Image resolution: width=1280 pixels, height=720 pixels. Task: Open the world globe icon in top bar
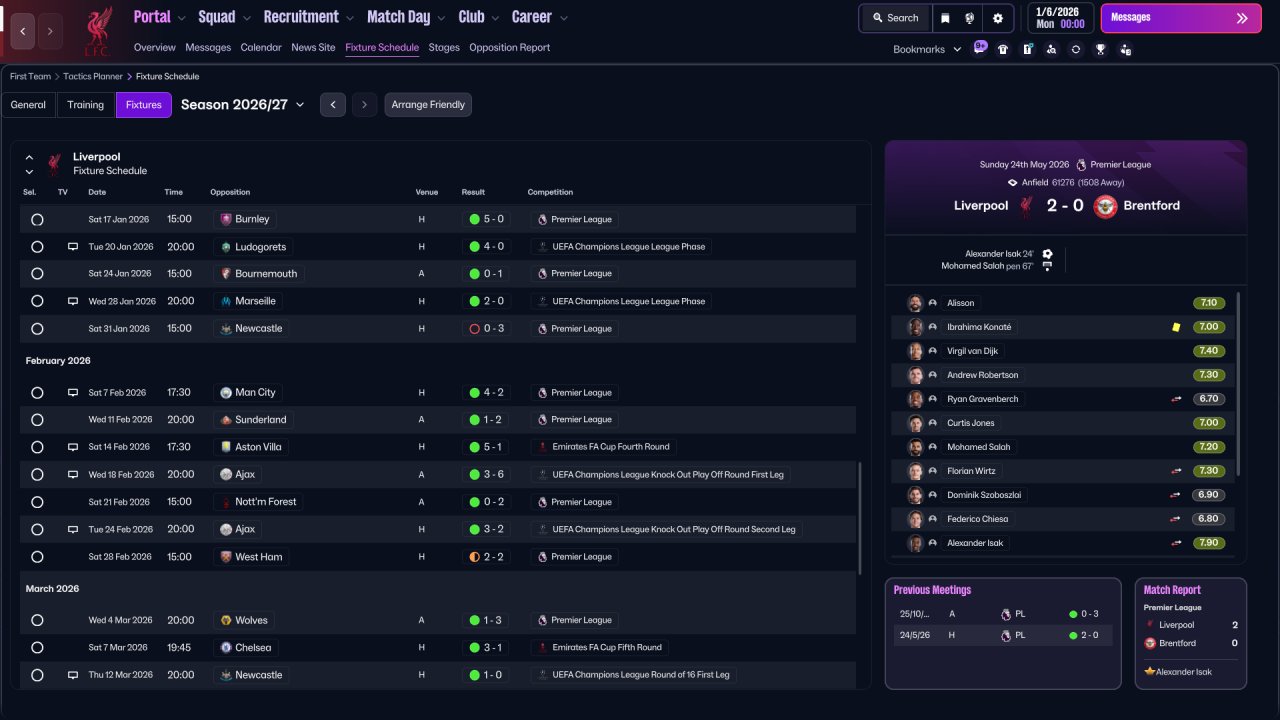(970, 18)
